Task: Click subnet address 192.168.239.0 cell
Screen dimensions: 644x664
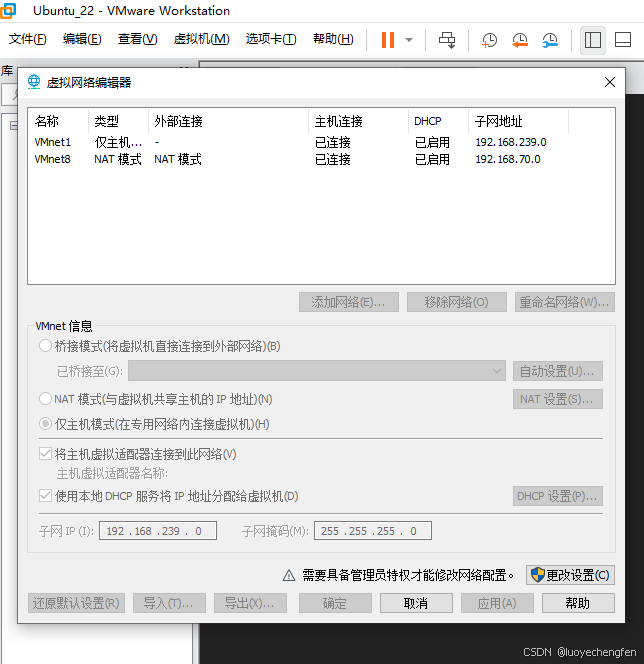Action: (x=511, y=142)
